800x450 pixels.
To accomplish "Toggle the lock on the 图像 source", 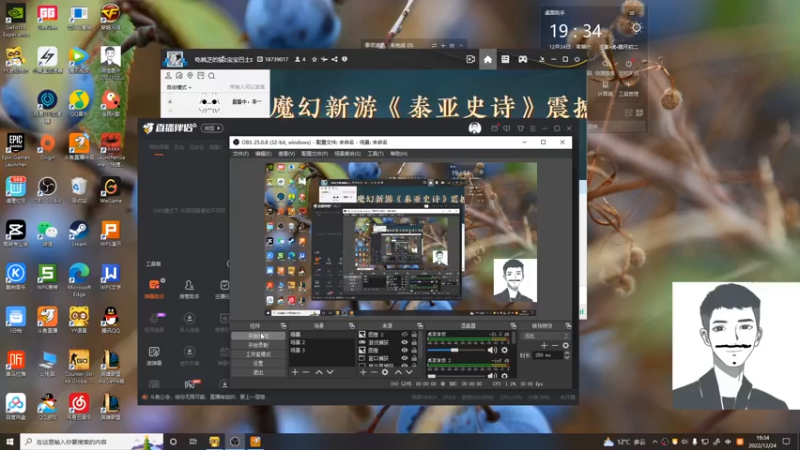I will click(414, 351).
